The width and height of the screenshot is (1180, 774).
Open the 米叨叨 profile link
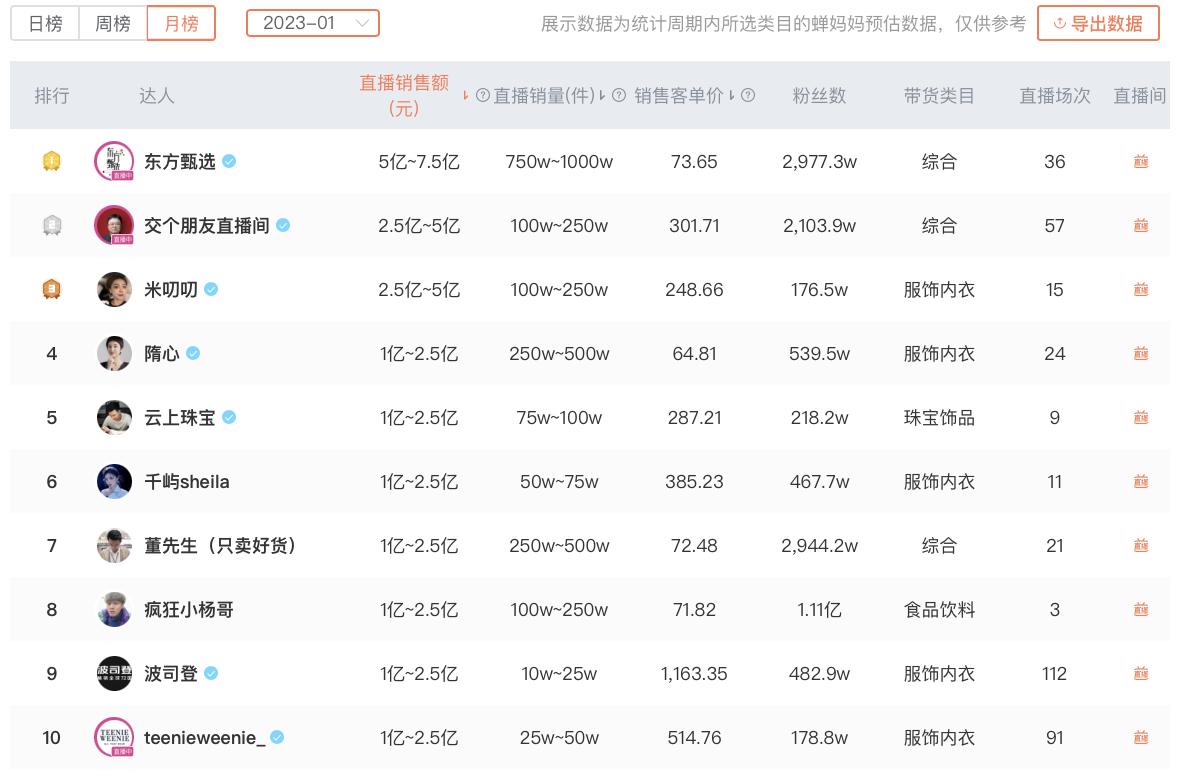click(171, 289)
